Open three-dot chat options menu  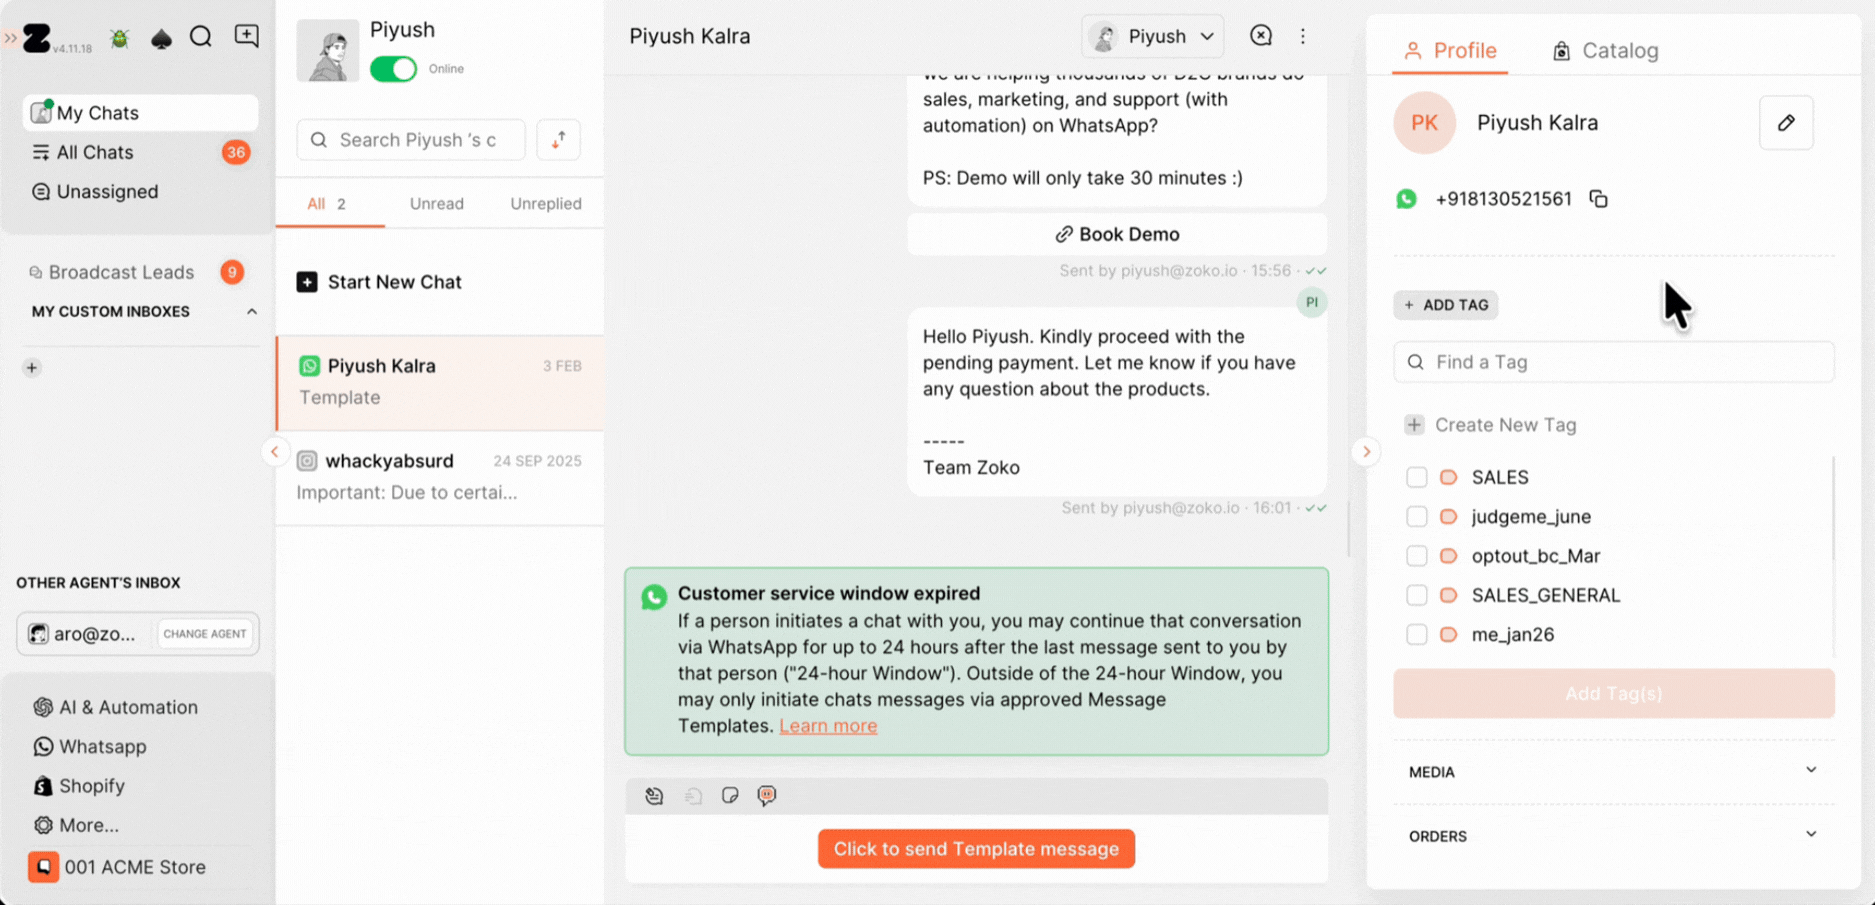1303,36
